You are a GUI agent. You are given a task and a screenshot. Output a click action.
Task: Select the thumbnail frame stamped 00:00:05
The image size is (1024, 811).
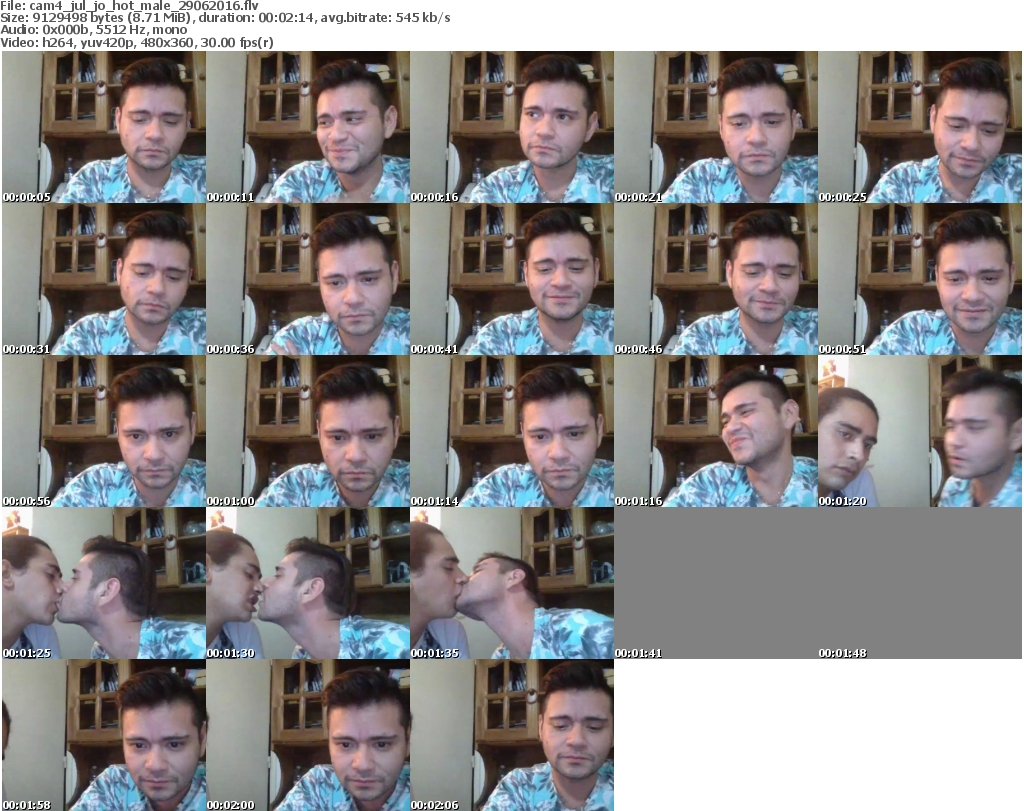pyautogui.click(x=104, y=127)
